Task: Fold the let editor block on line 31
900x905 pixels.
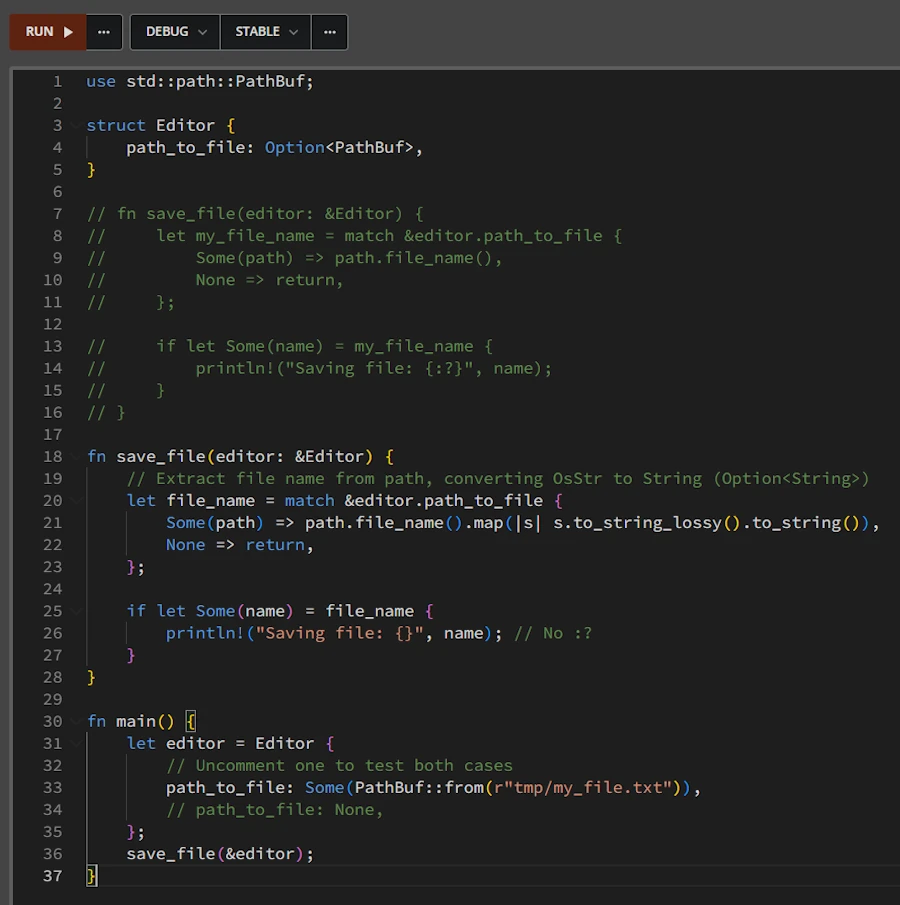Action: 75,744
